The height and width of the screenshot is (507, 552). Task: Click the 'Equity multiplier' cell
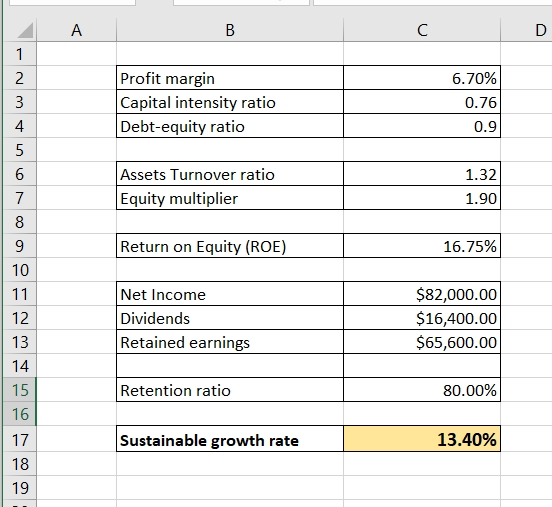(230, 198)
